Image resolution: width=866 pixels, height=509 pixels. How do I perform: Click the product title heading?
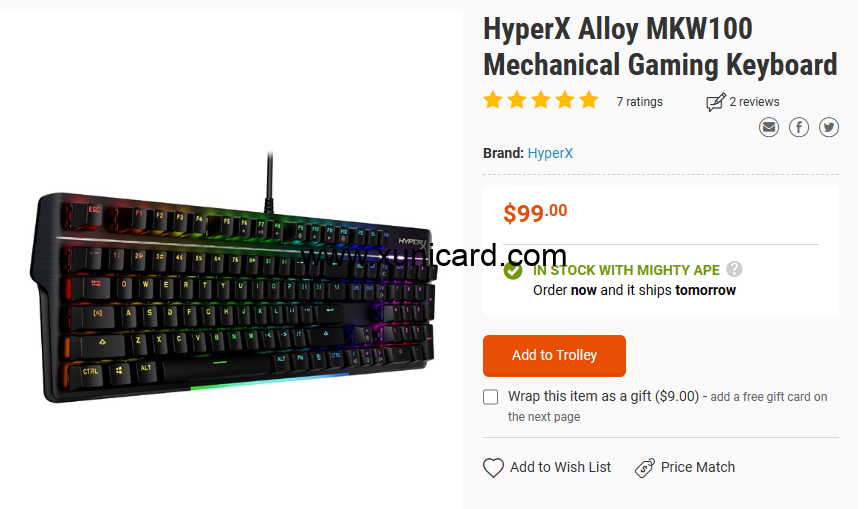point(661,47)
